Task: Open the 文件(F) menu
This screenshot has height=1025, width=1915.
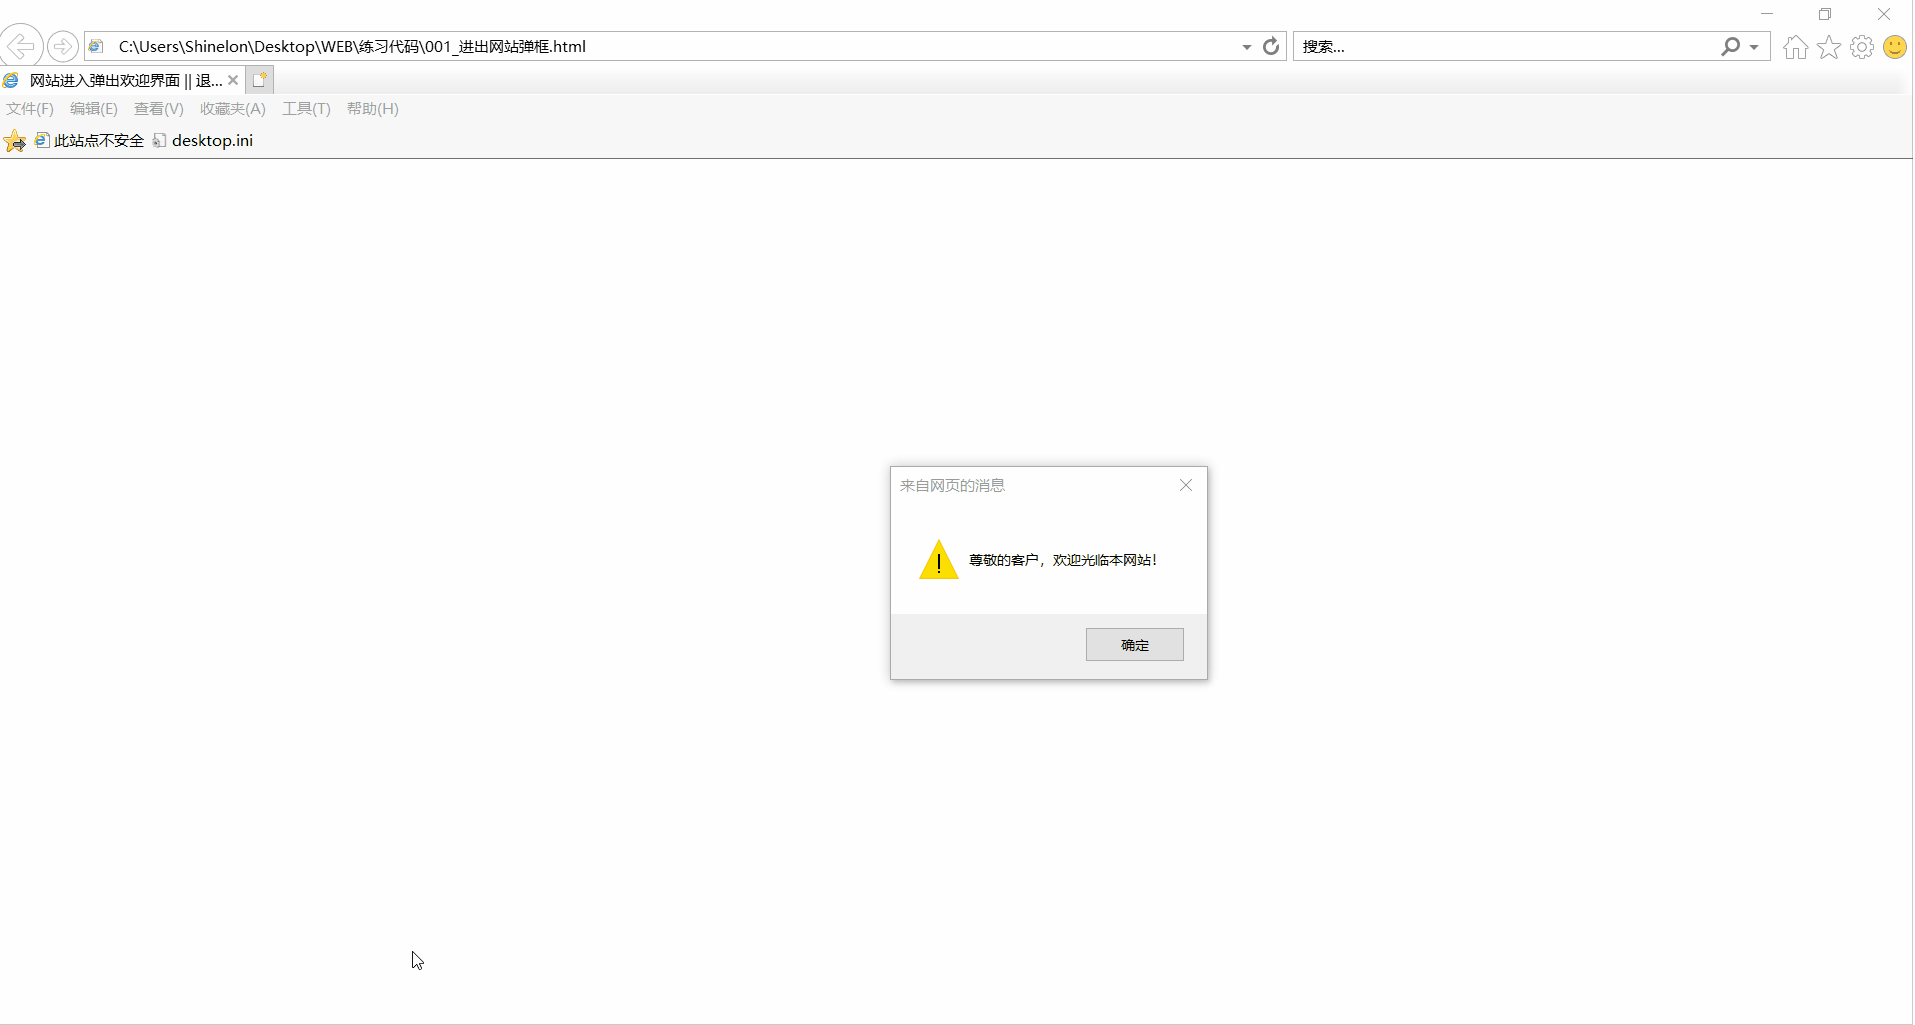Action: 28,109
